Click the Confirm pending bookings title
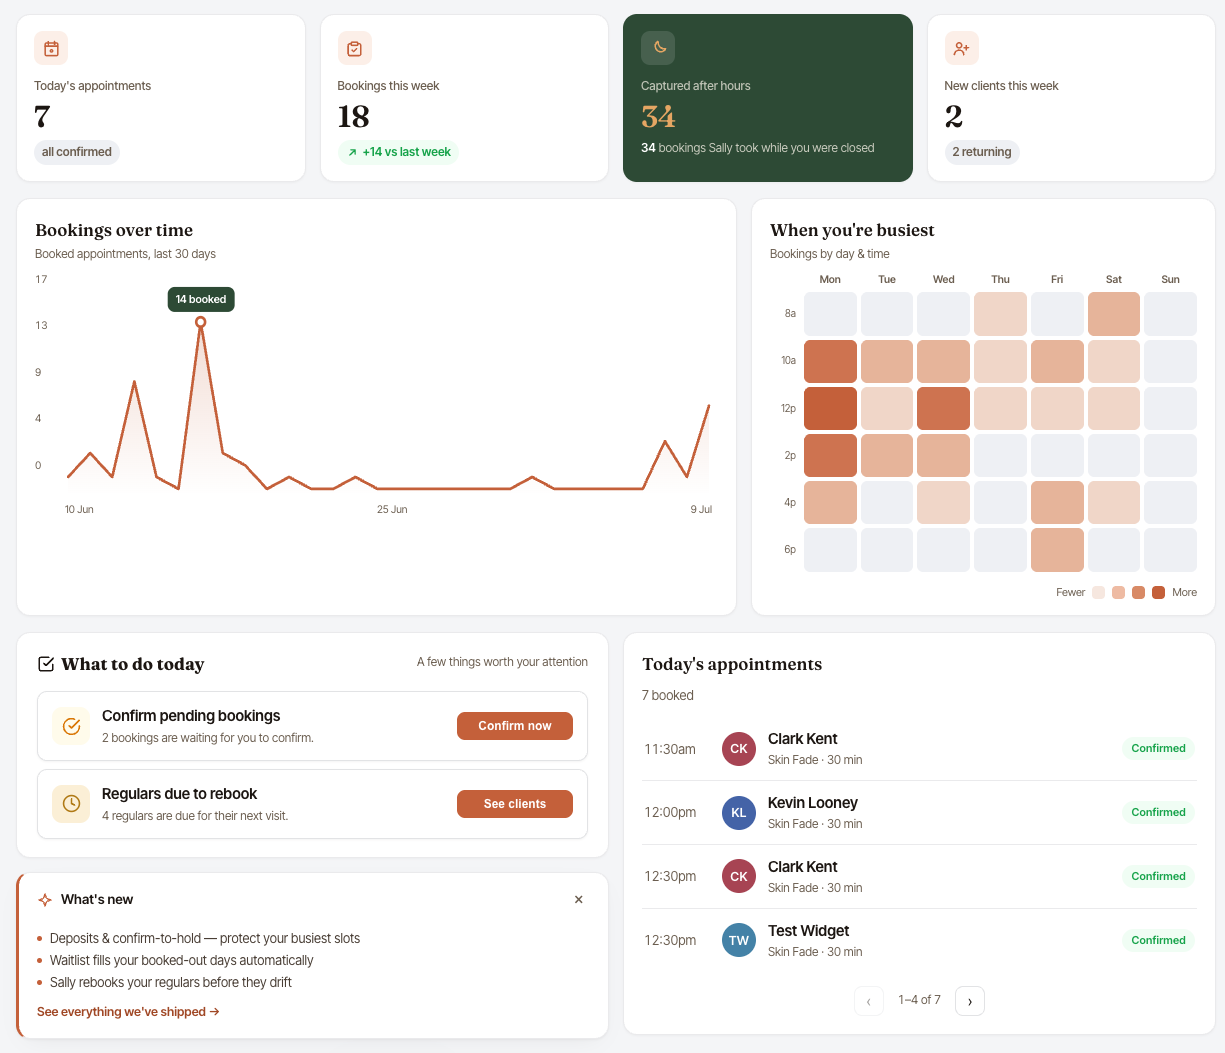Screen dimensions: 1225x1053 [191, 716]
